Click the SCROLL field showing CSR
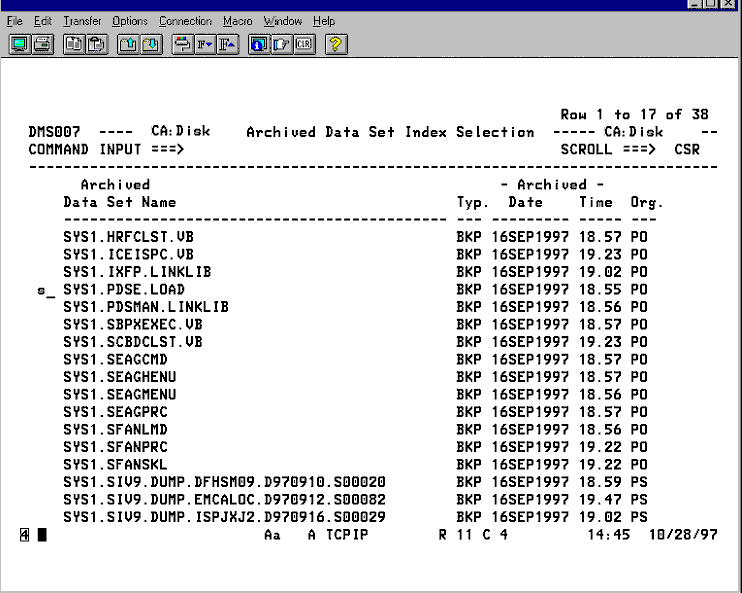Viewport: 742px width, 593px height. coord(687,149)
